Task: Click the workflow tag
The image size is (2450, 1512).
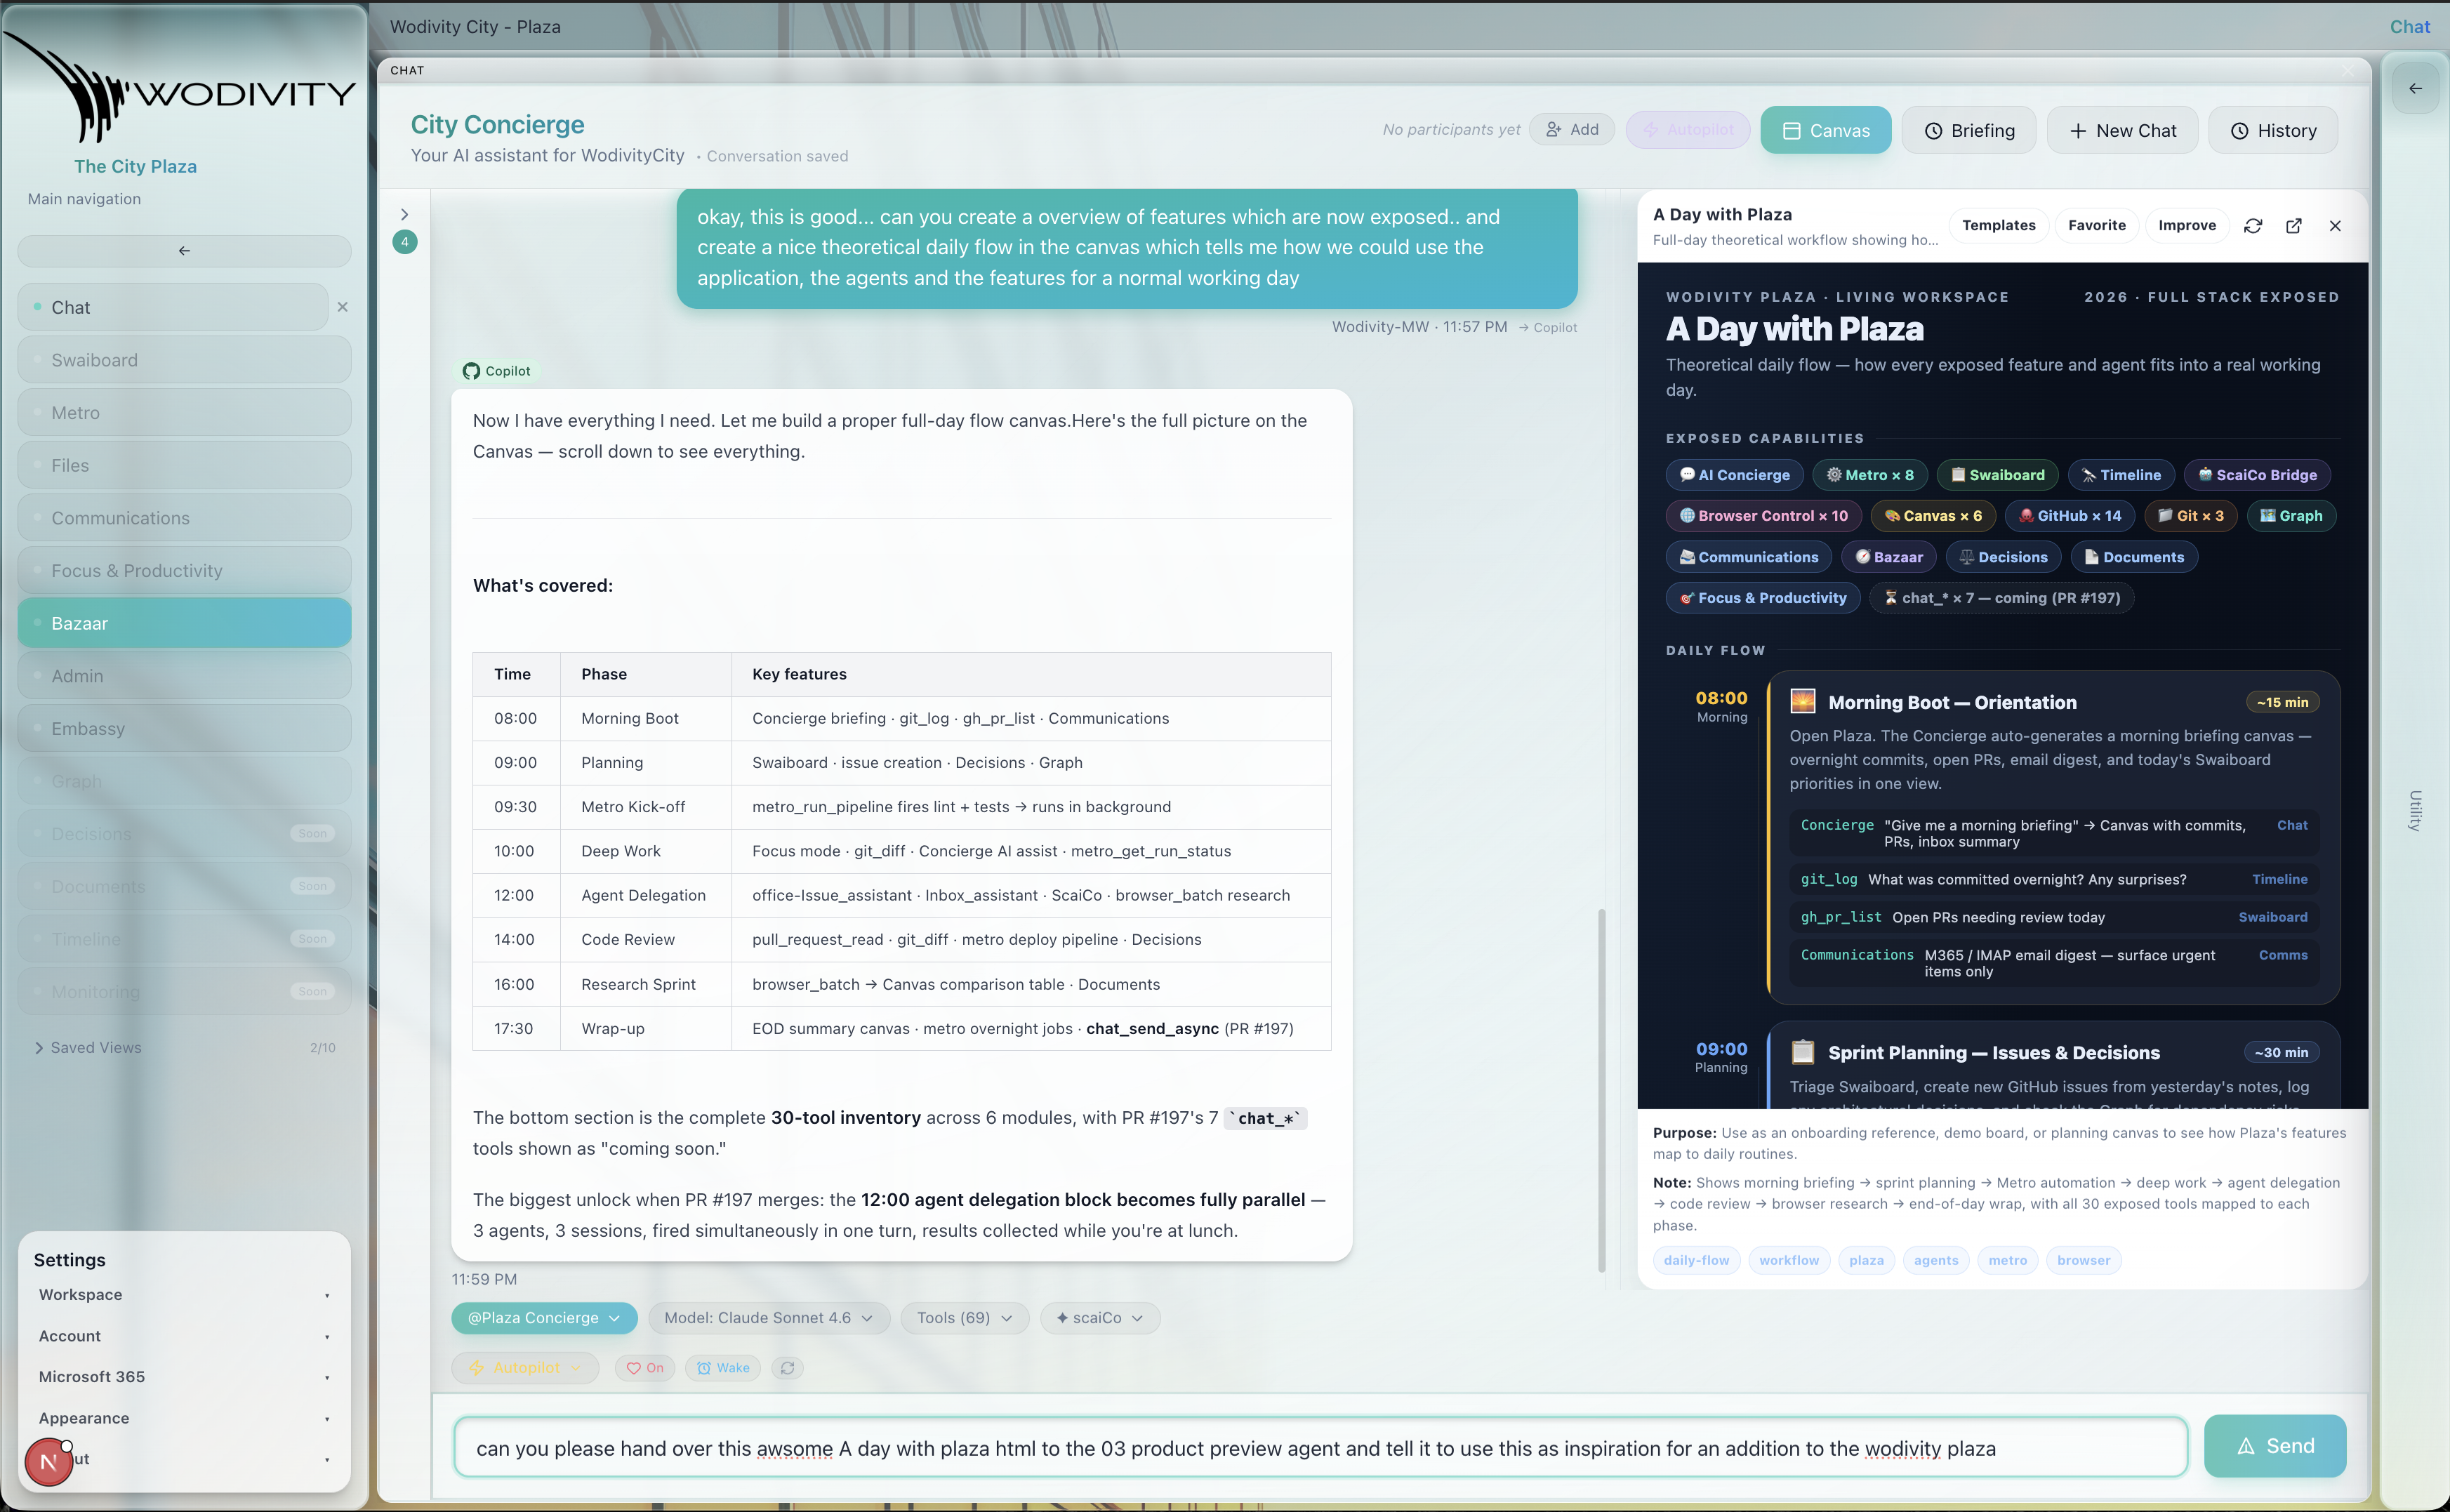Action: point(1788,1260)
